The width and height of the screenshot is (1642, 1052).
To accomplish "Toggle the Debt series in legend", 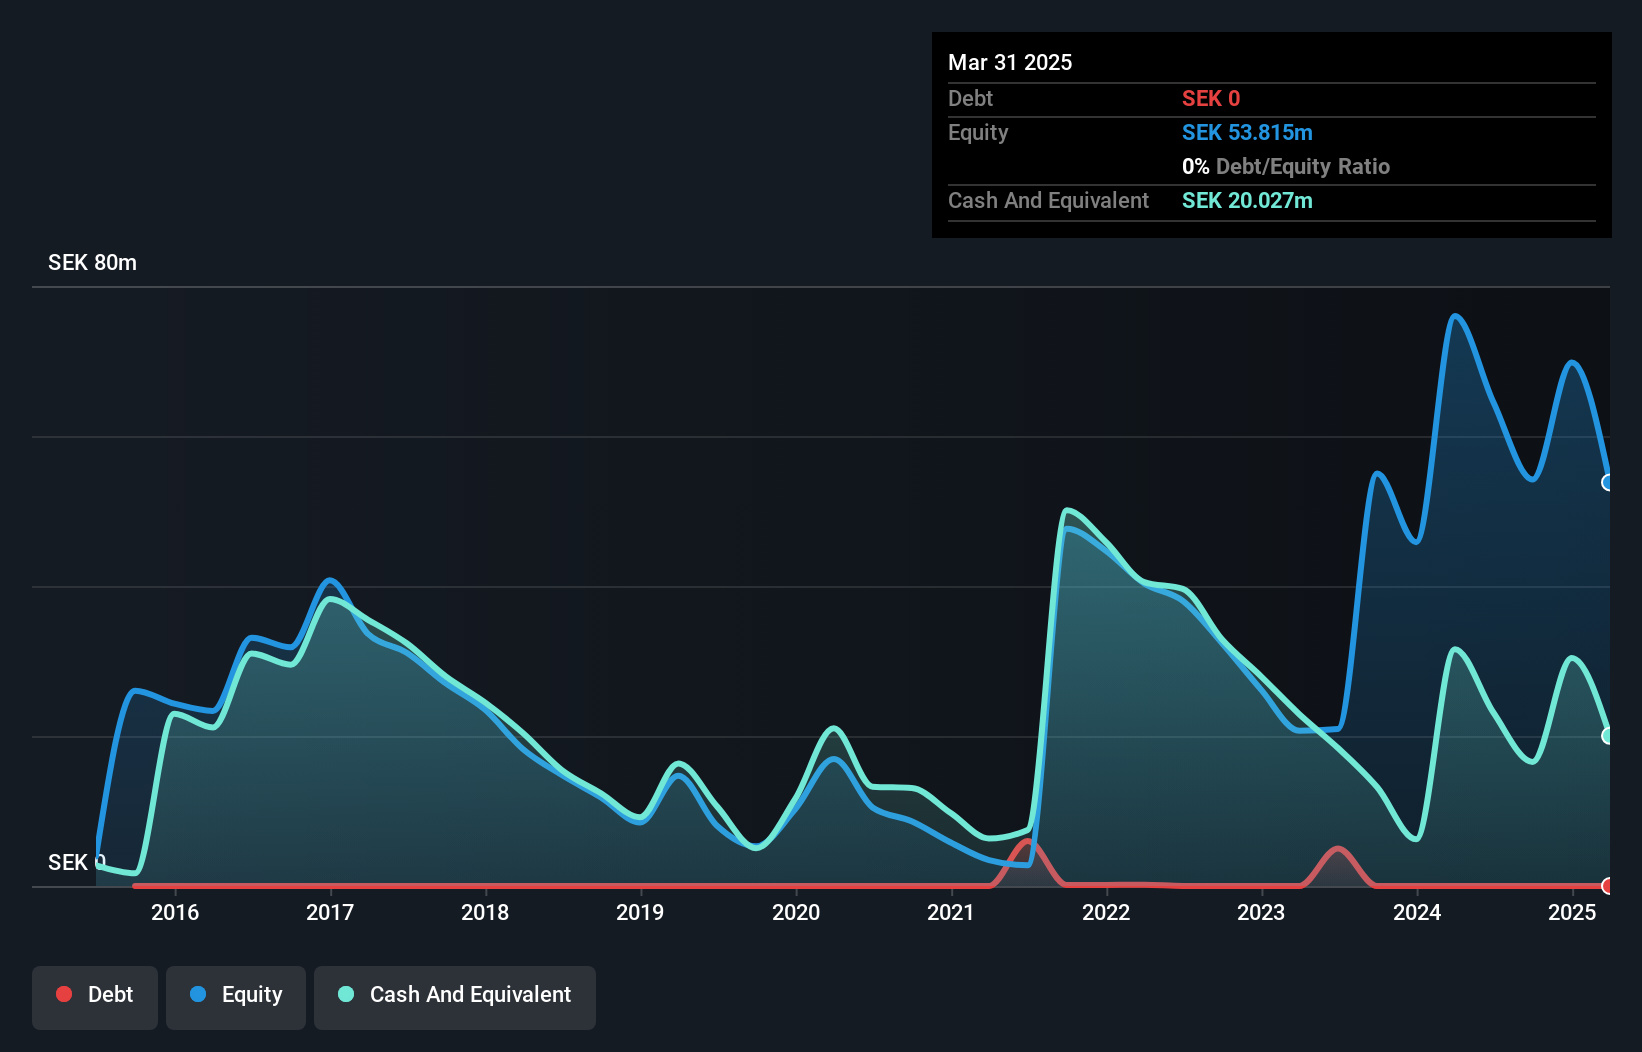I will 95,997.
